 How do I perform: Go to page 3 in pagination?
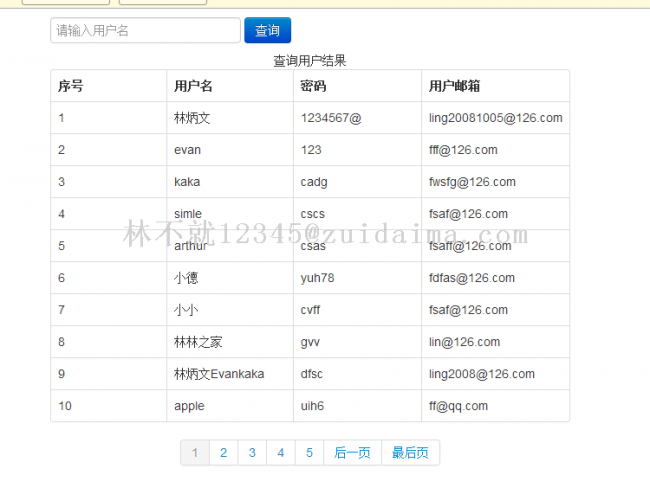coord(252,453)
